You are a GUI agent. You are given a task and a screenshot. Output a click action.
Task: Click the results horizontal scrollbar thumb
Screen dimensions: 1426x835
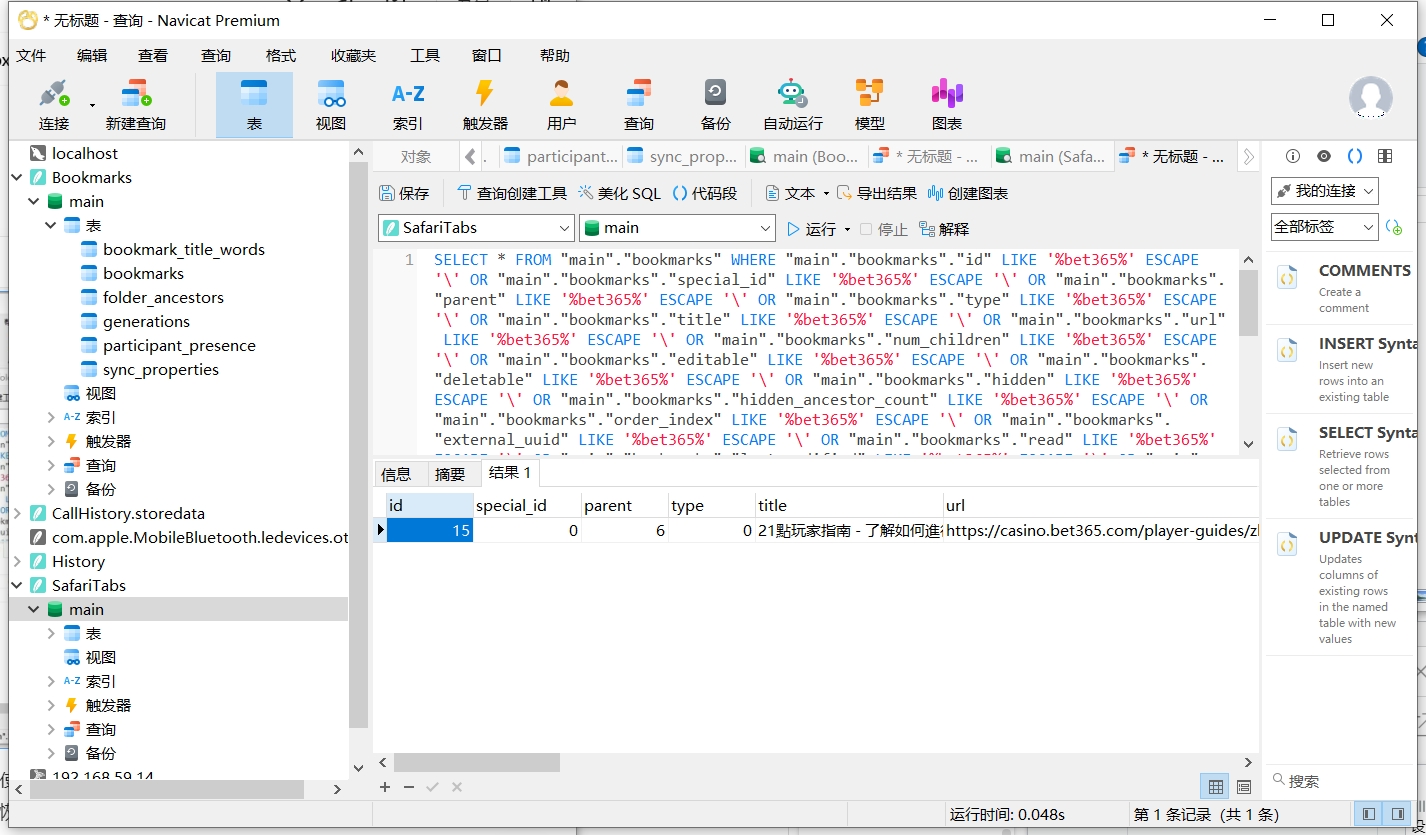click(x=477, y=762)
